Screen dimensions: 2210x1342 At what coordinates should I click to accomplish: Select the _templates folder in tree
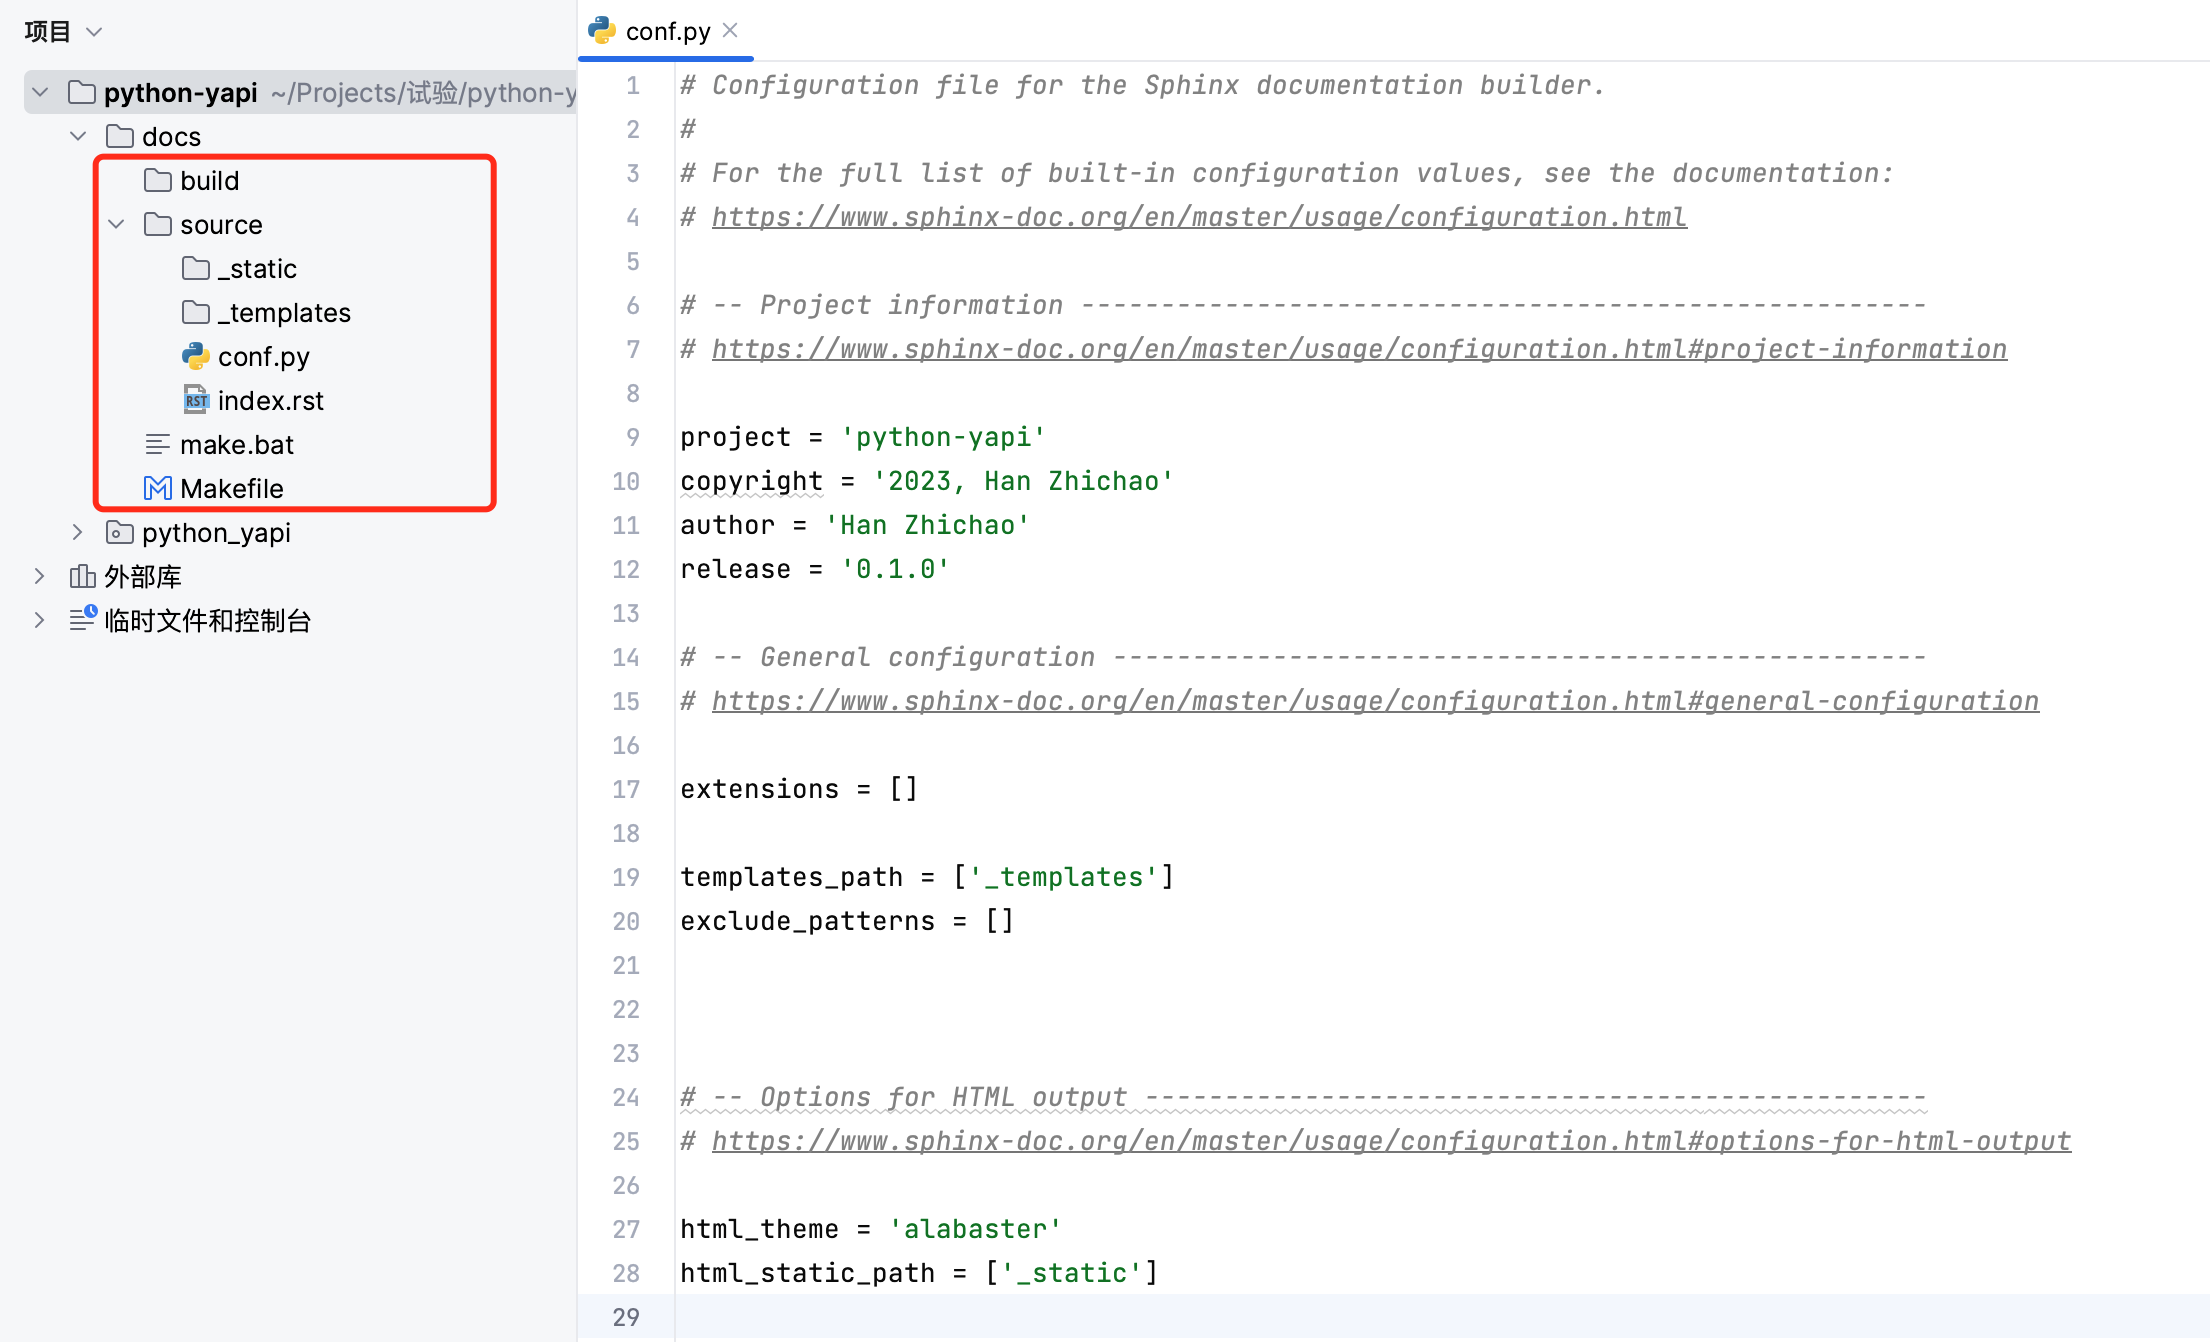284,313
